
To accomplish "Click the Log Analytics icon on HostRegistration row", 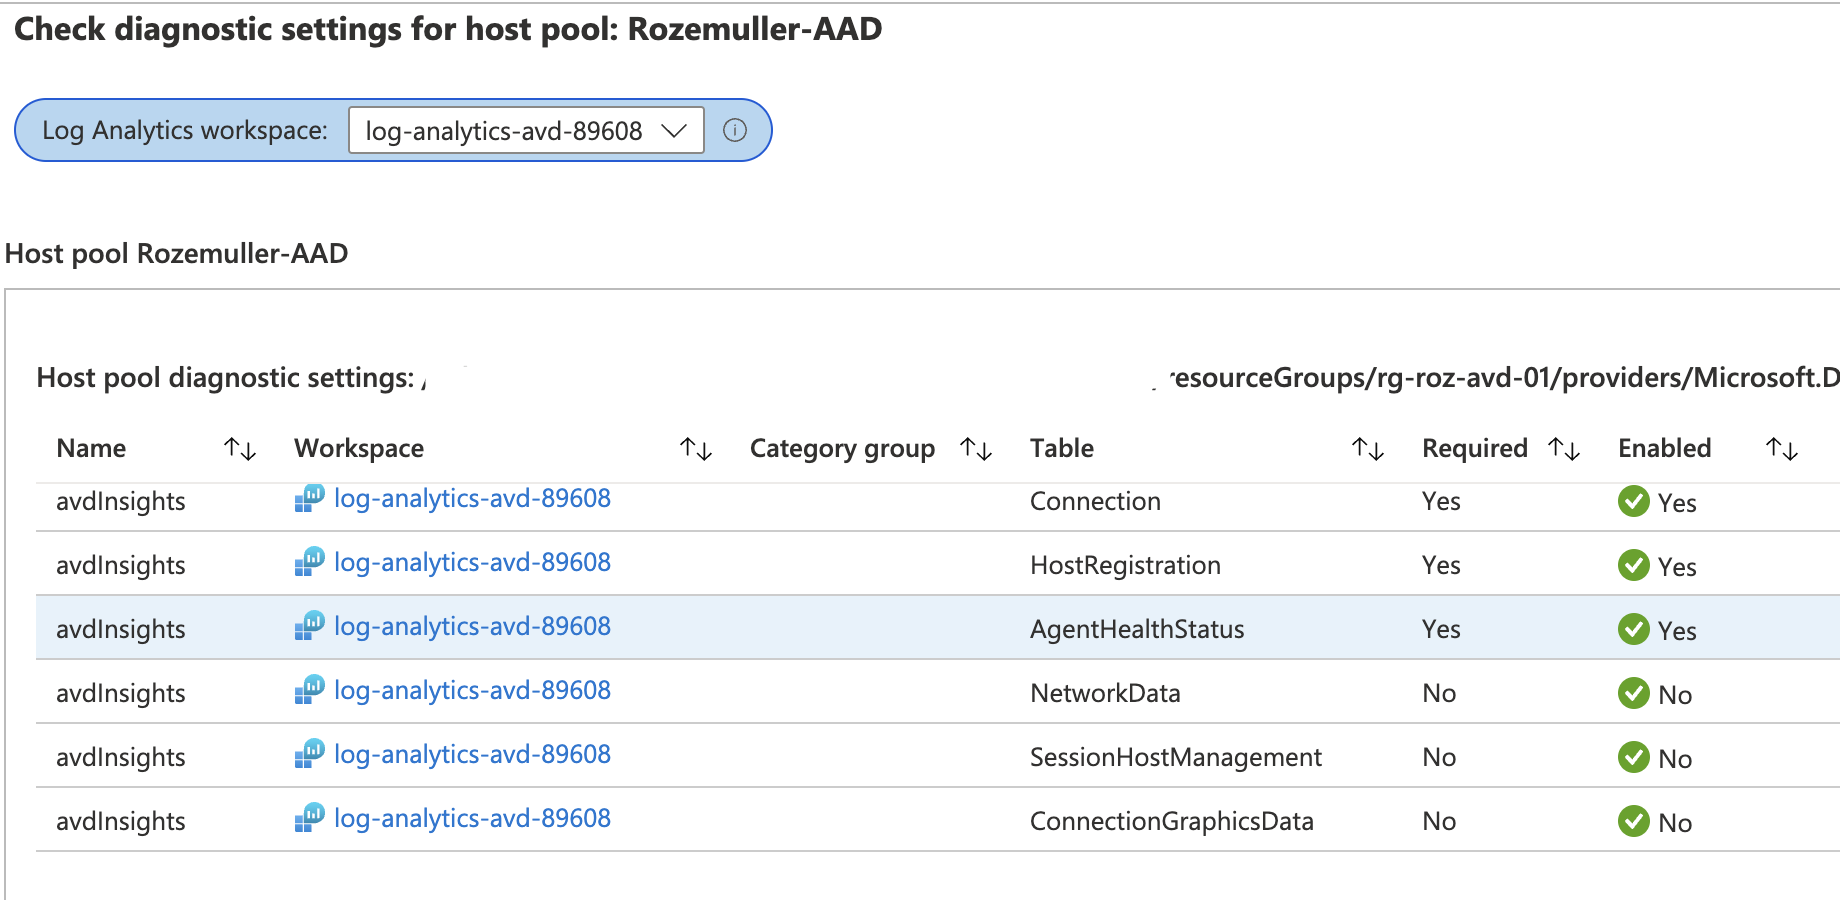I will point(311,562).
